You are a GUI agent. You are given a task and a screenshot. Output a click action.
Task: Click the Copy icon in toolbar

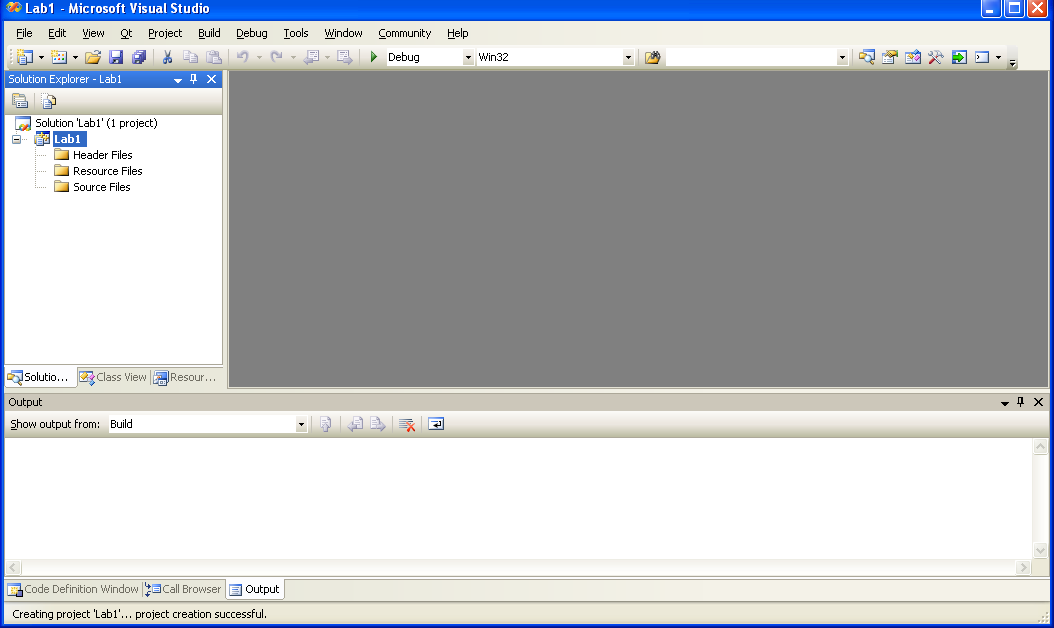pyautogui.click(x=190, y=57)
